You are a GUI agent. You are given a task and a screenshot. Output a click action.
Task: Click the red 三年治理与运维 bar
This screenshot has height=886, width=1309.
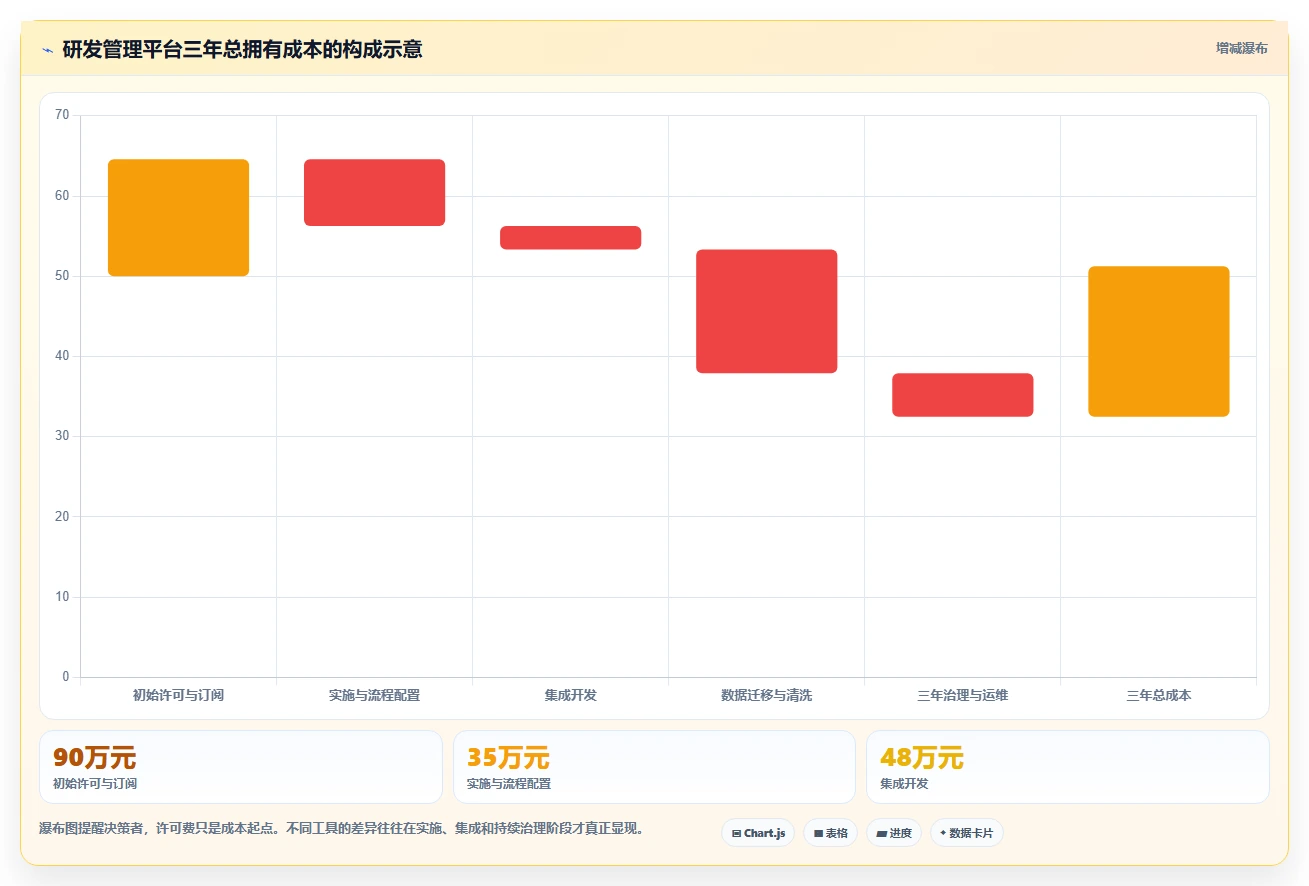(962, 395)
